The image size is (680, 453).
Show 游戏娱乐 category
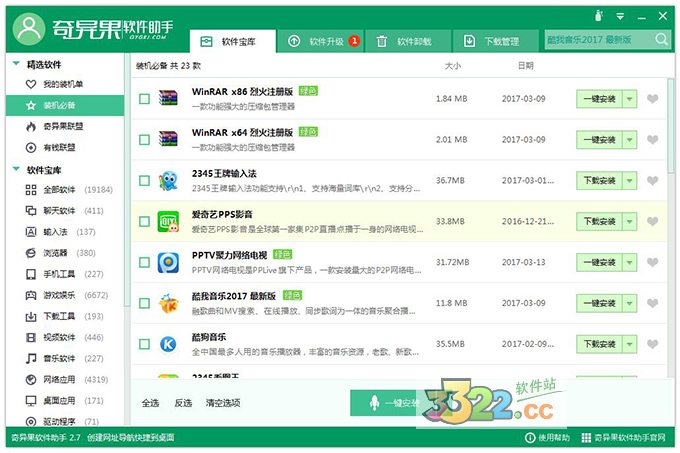click(65, 295)
